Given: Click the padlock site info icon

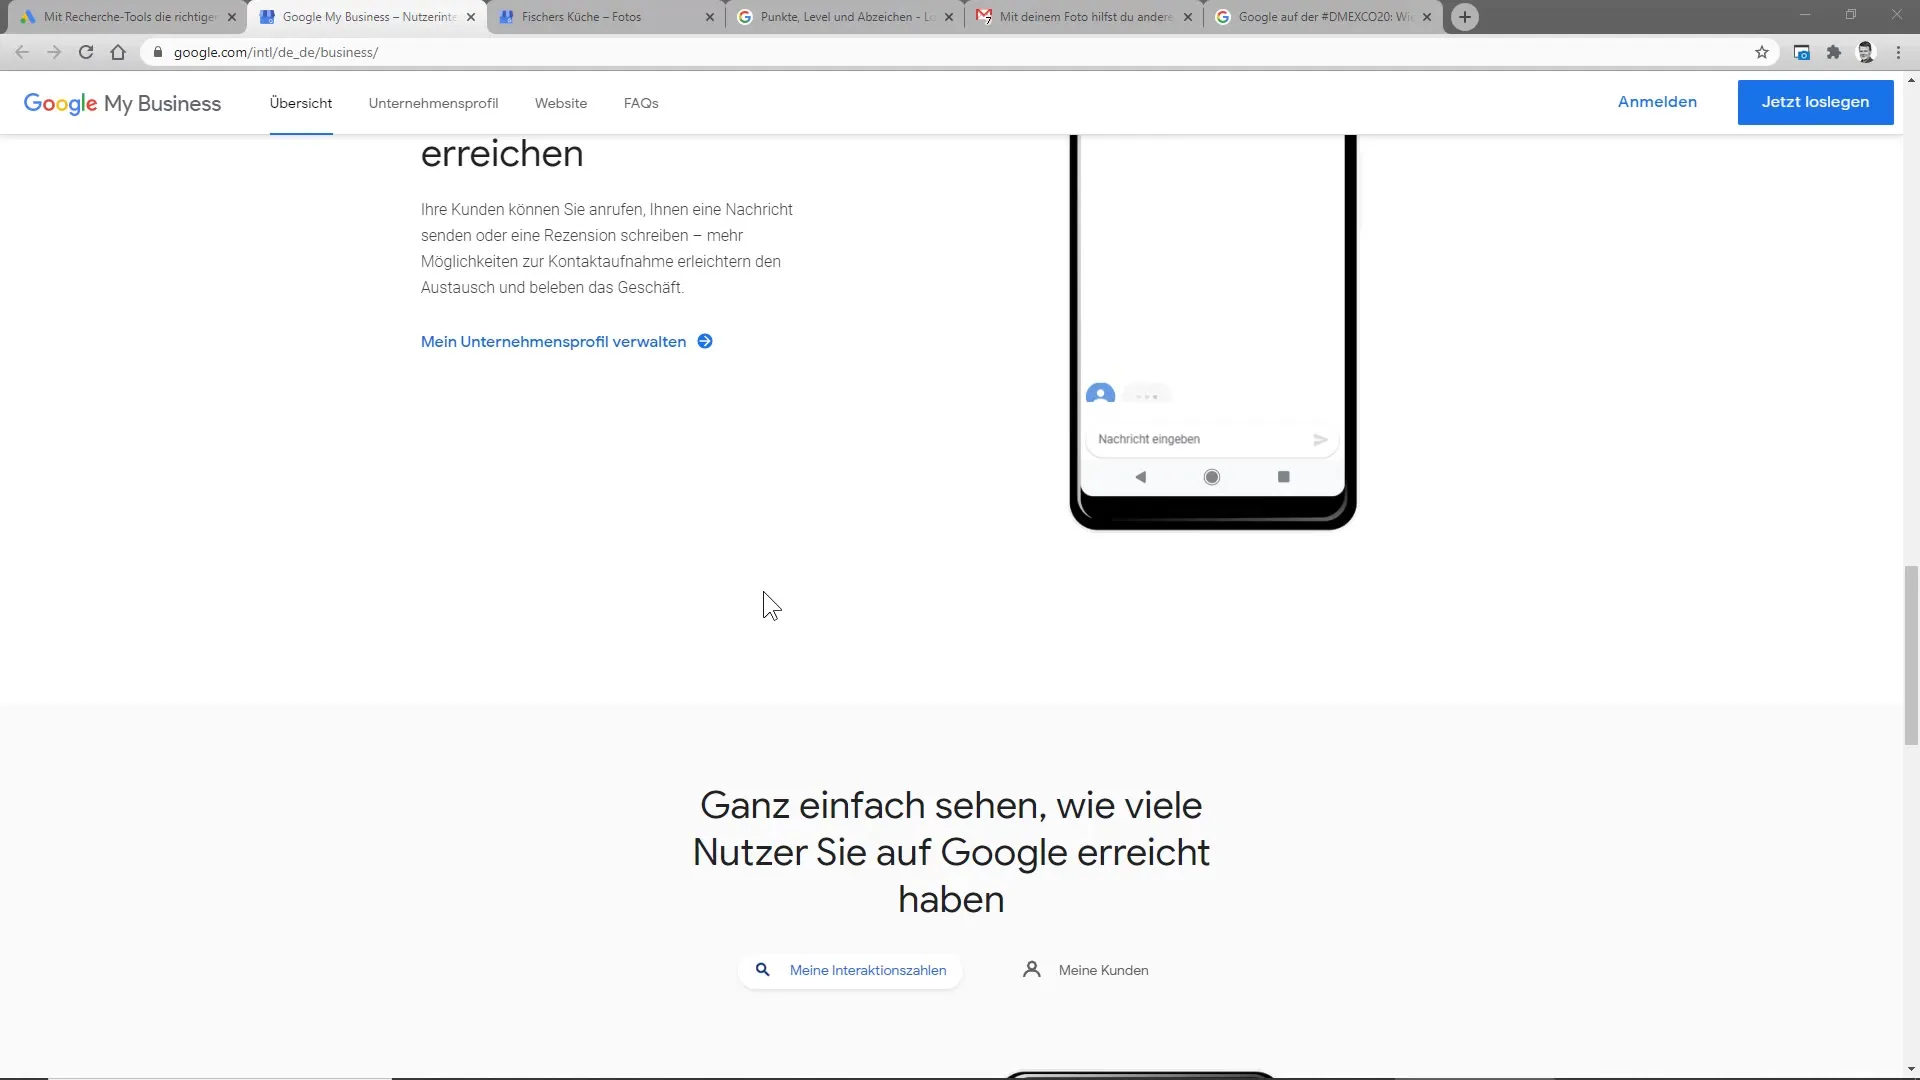Looking at the screenshot, I should tap(157, 52).
